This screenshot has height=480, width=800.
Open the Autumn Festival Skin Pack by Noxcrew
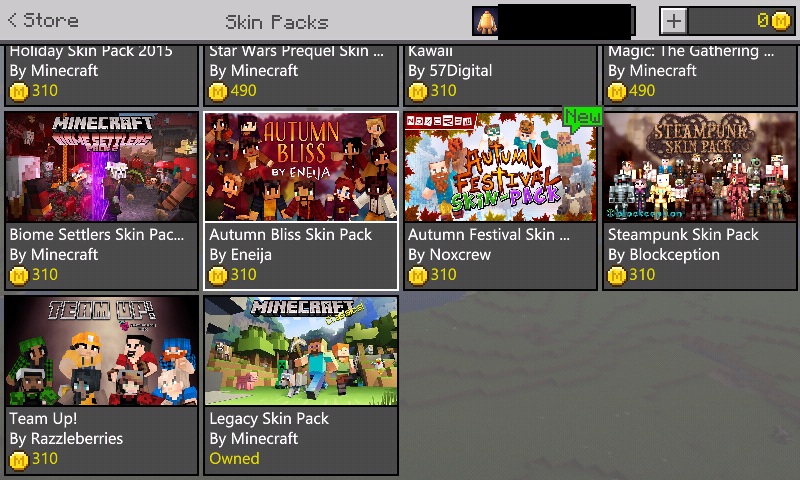tap(500, 201)
